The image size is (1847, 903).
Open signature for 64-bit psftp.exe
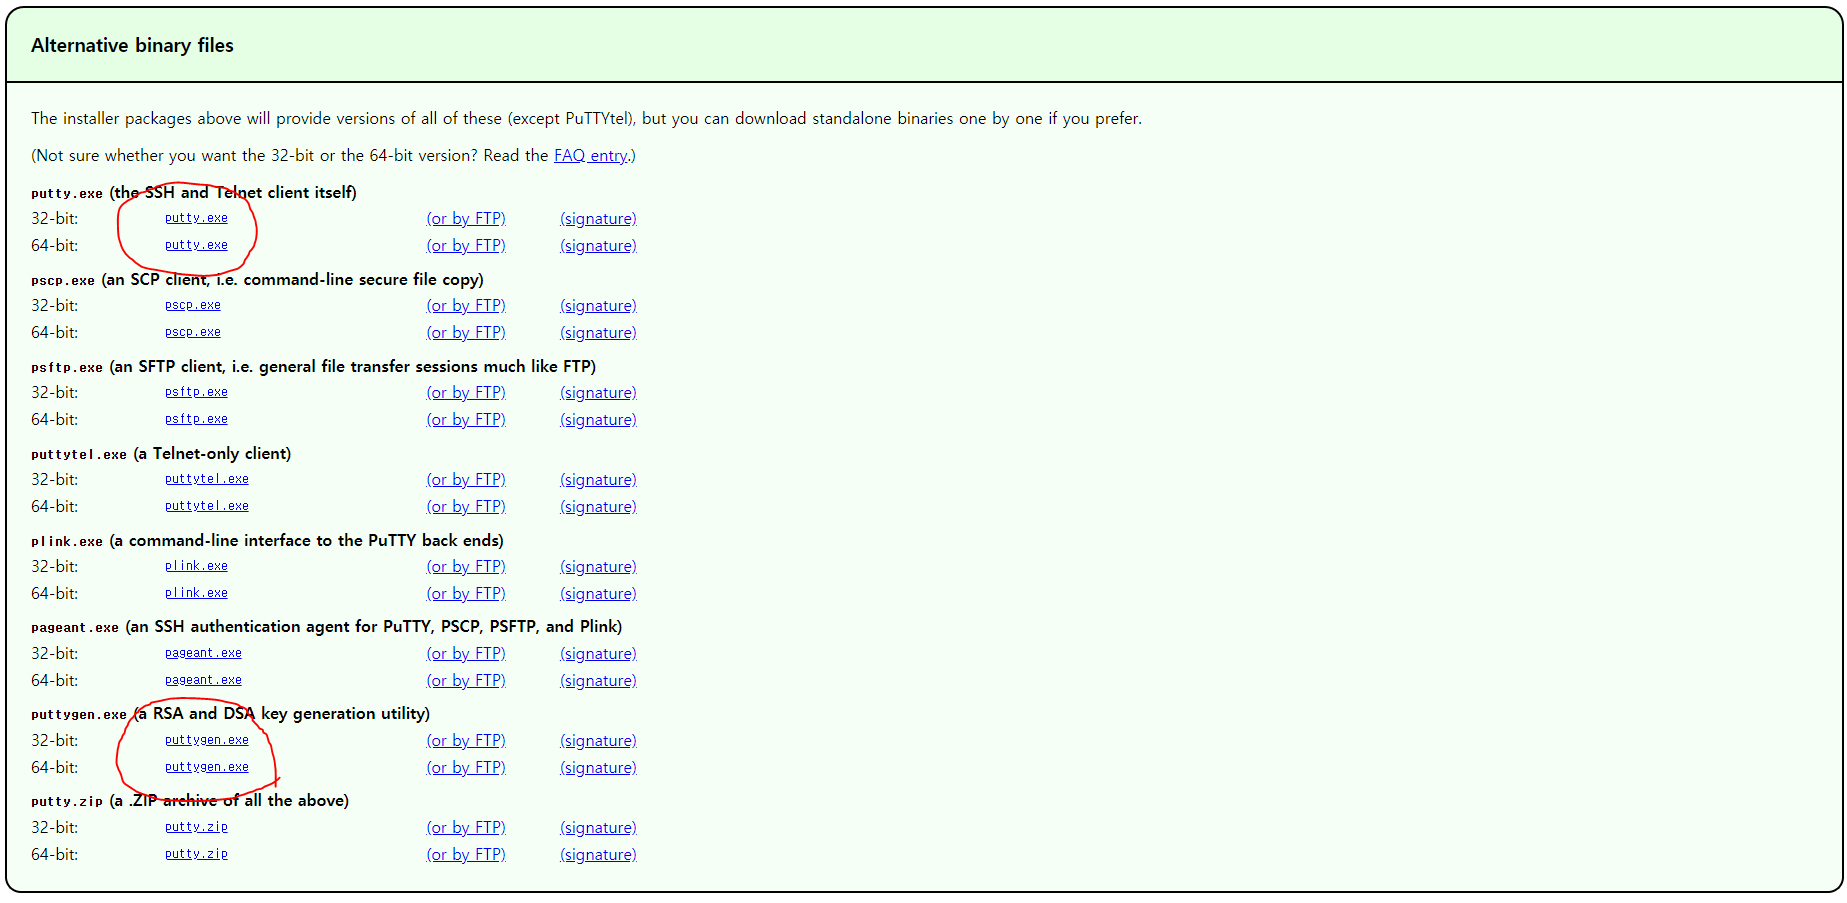598,420
